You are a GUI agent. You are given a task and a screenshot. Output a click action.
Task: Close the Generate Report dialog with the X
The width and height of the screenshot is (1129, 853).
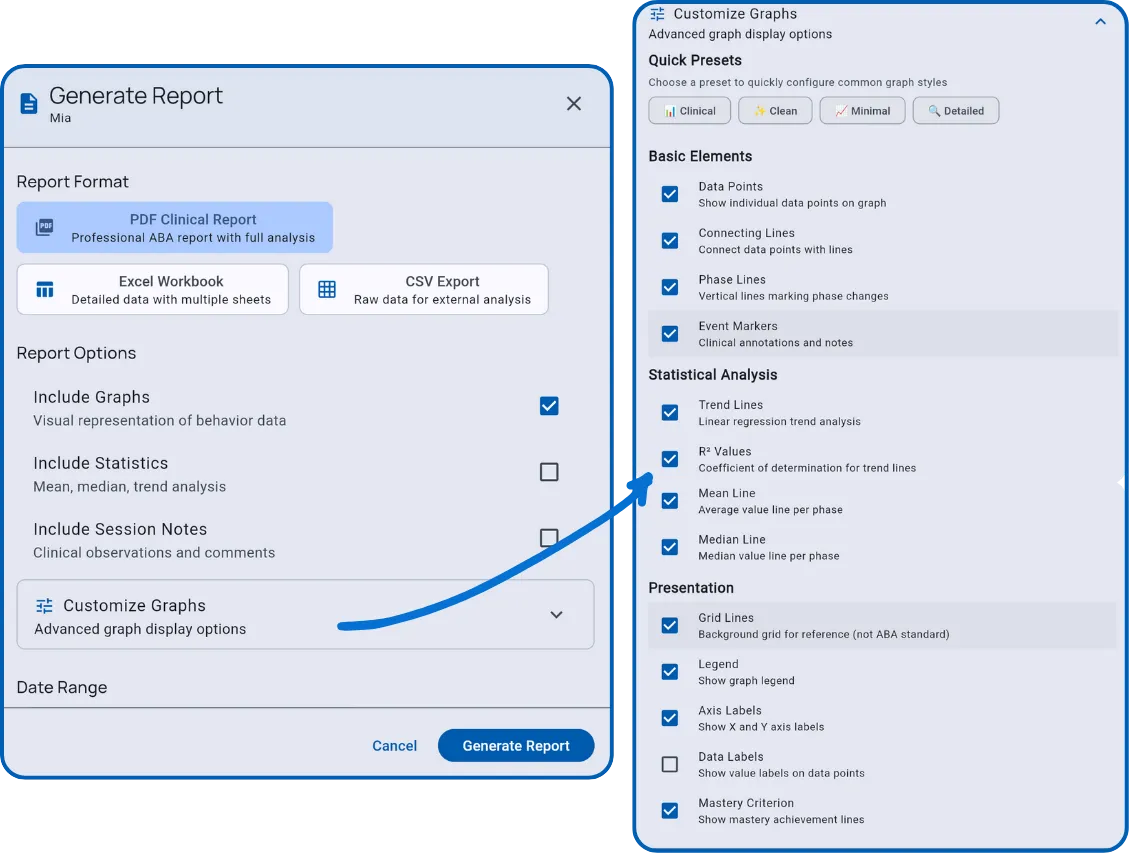pos(573,103)
